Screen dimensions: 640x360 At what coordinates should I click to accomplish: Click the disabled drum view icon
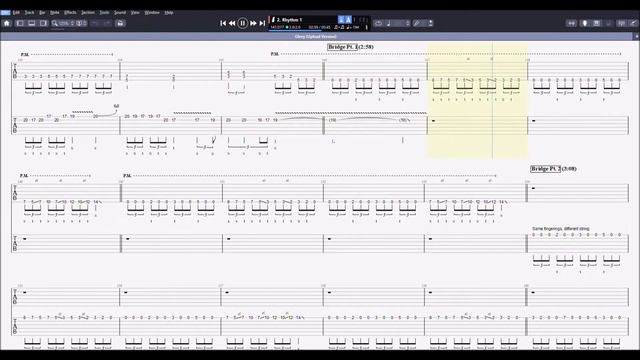point(609,23)
